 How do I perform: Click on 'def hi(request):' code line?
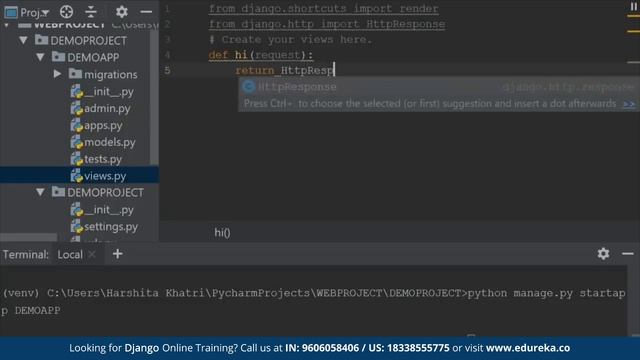click(260, 55)
